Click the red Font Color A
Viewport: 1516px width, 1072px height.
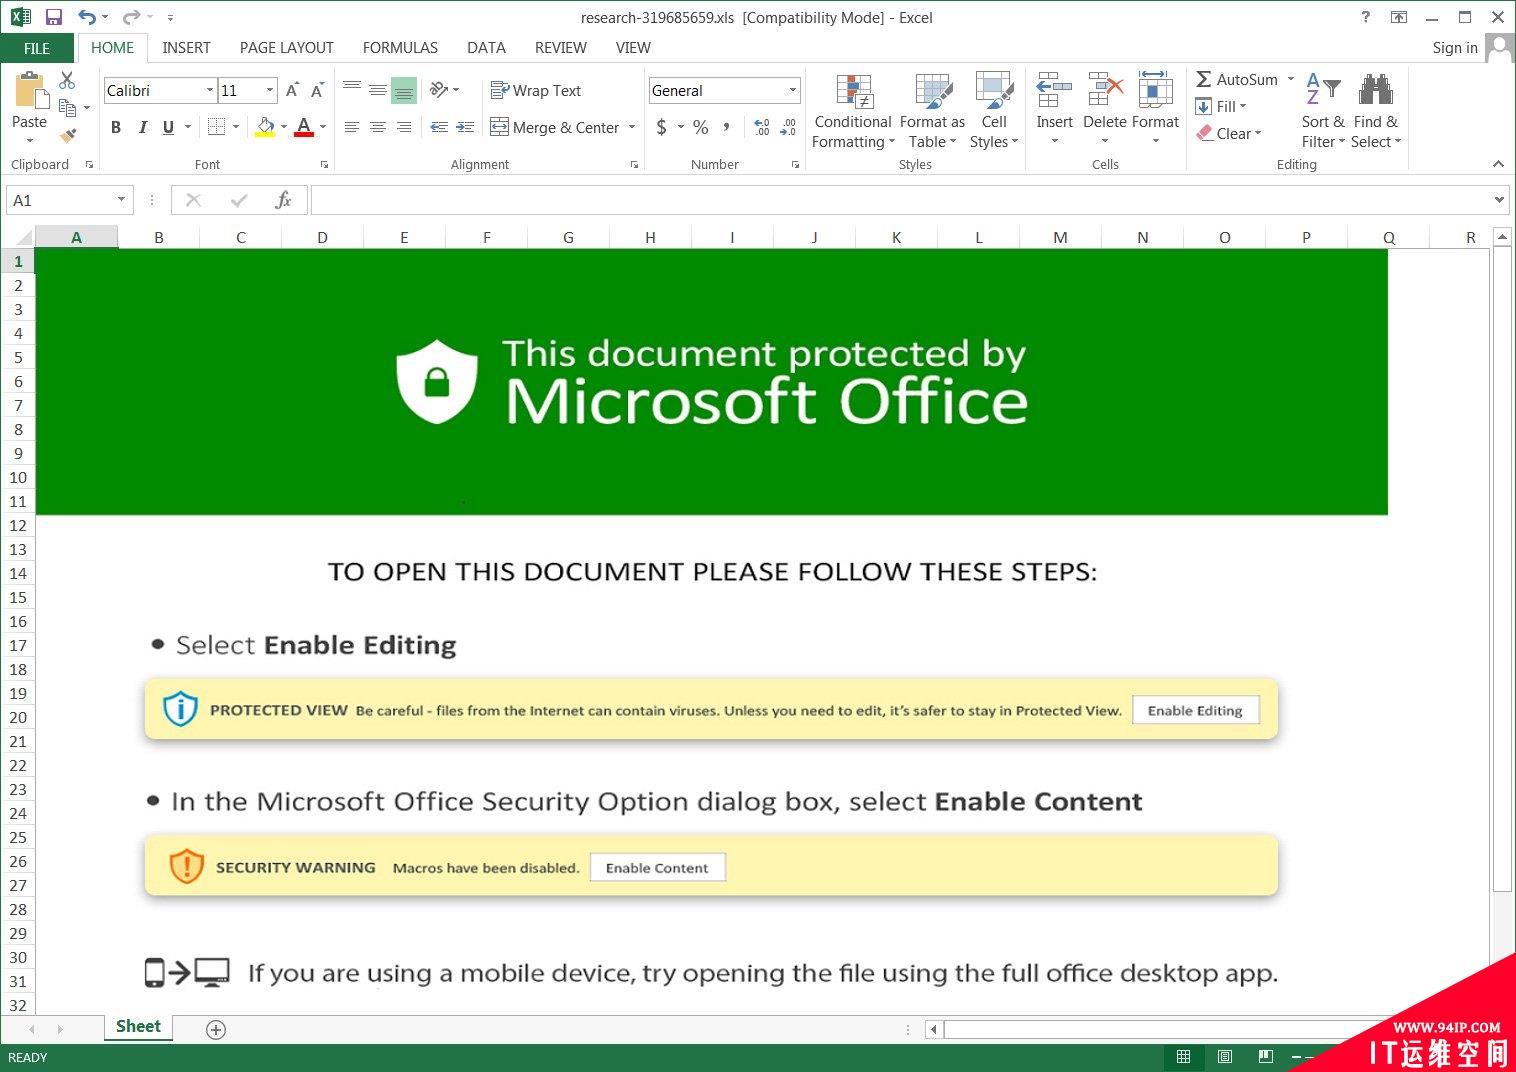point(304,127)
